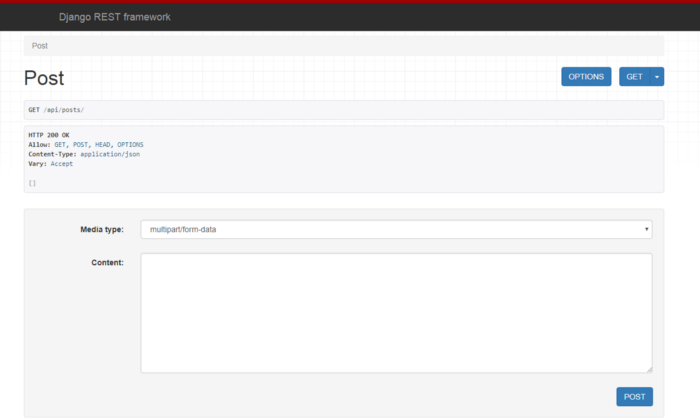Viewport: 700px width, 419px height.
Task: Click the arrow on multipart/form-data dropdown
Action: pyautogui.click(x=646, y=229)
